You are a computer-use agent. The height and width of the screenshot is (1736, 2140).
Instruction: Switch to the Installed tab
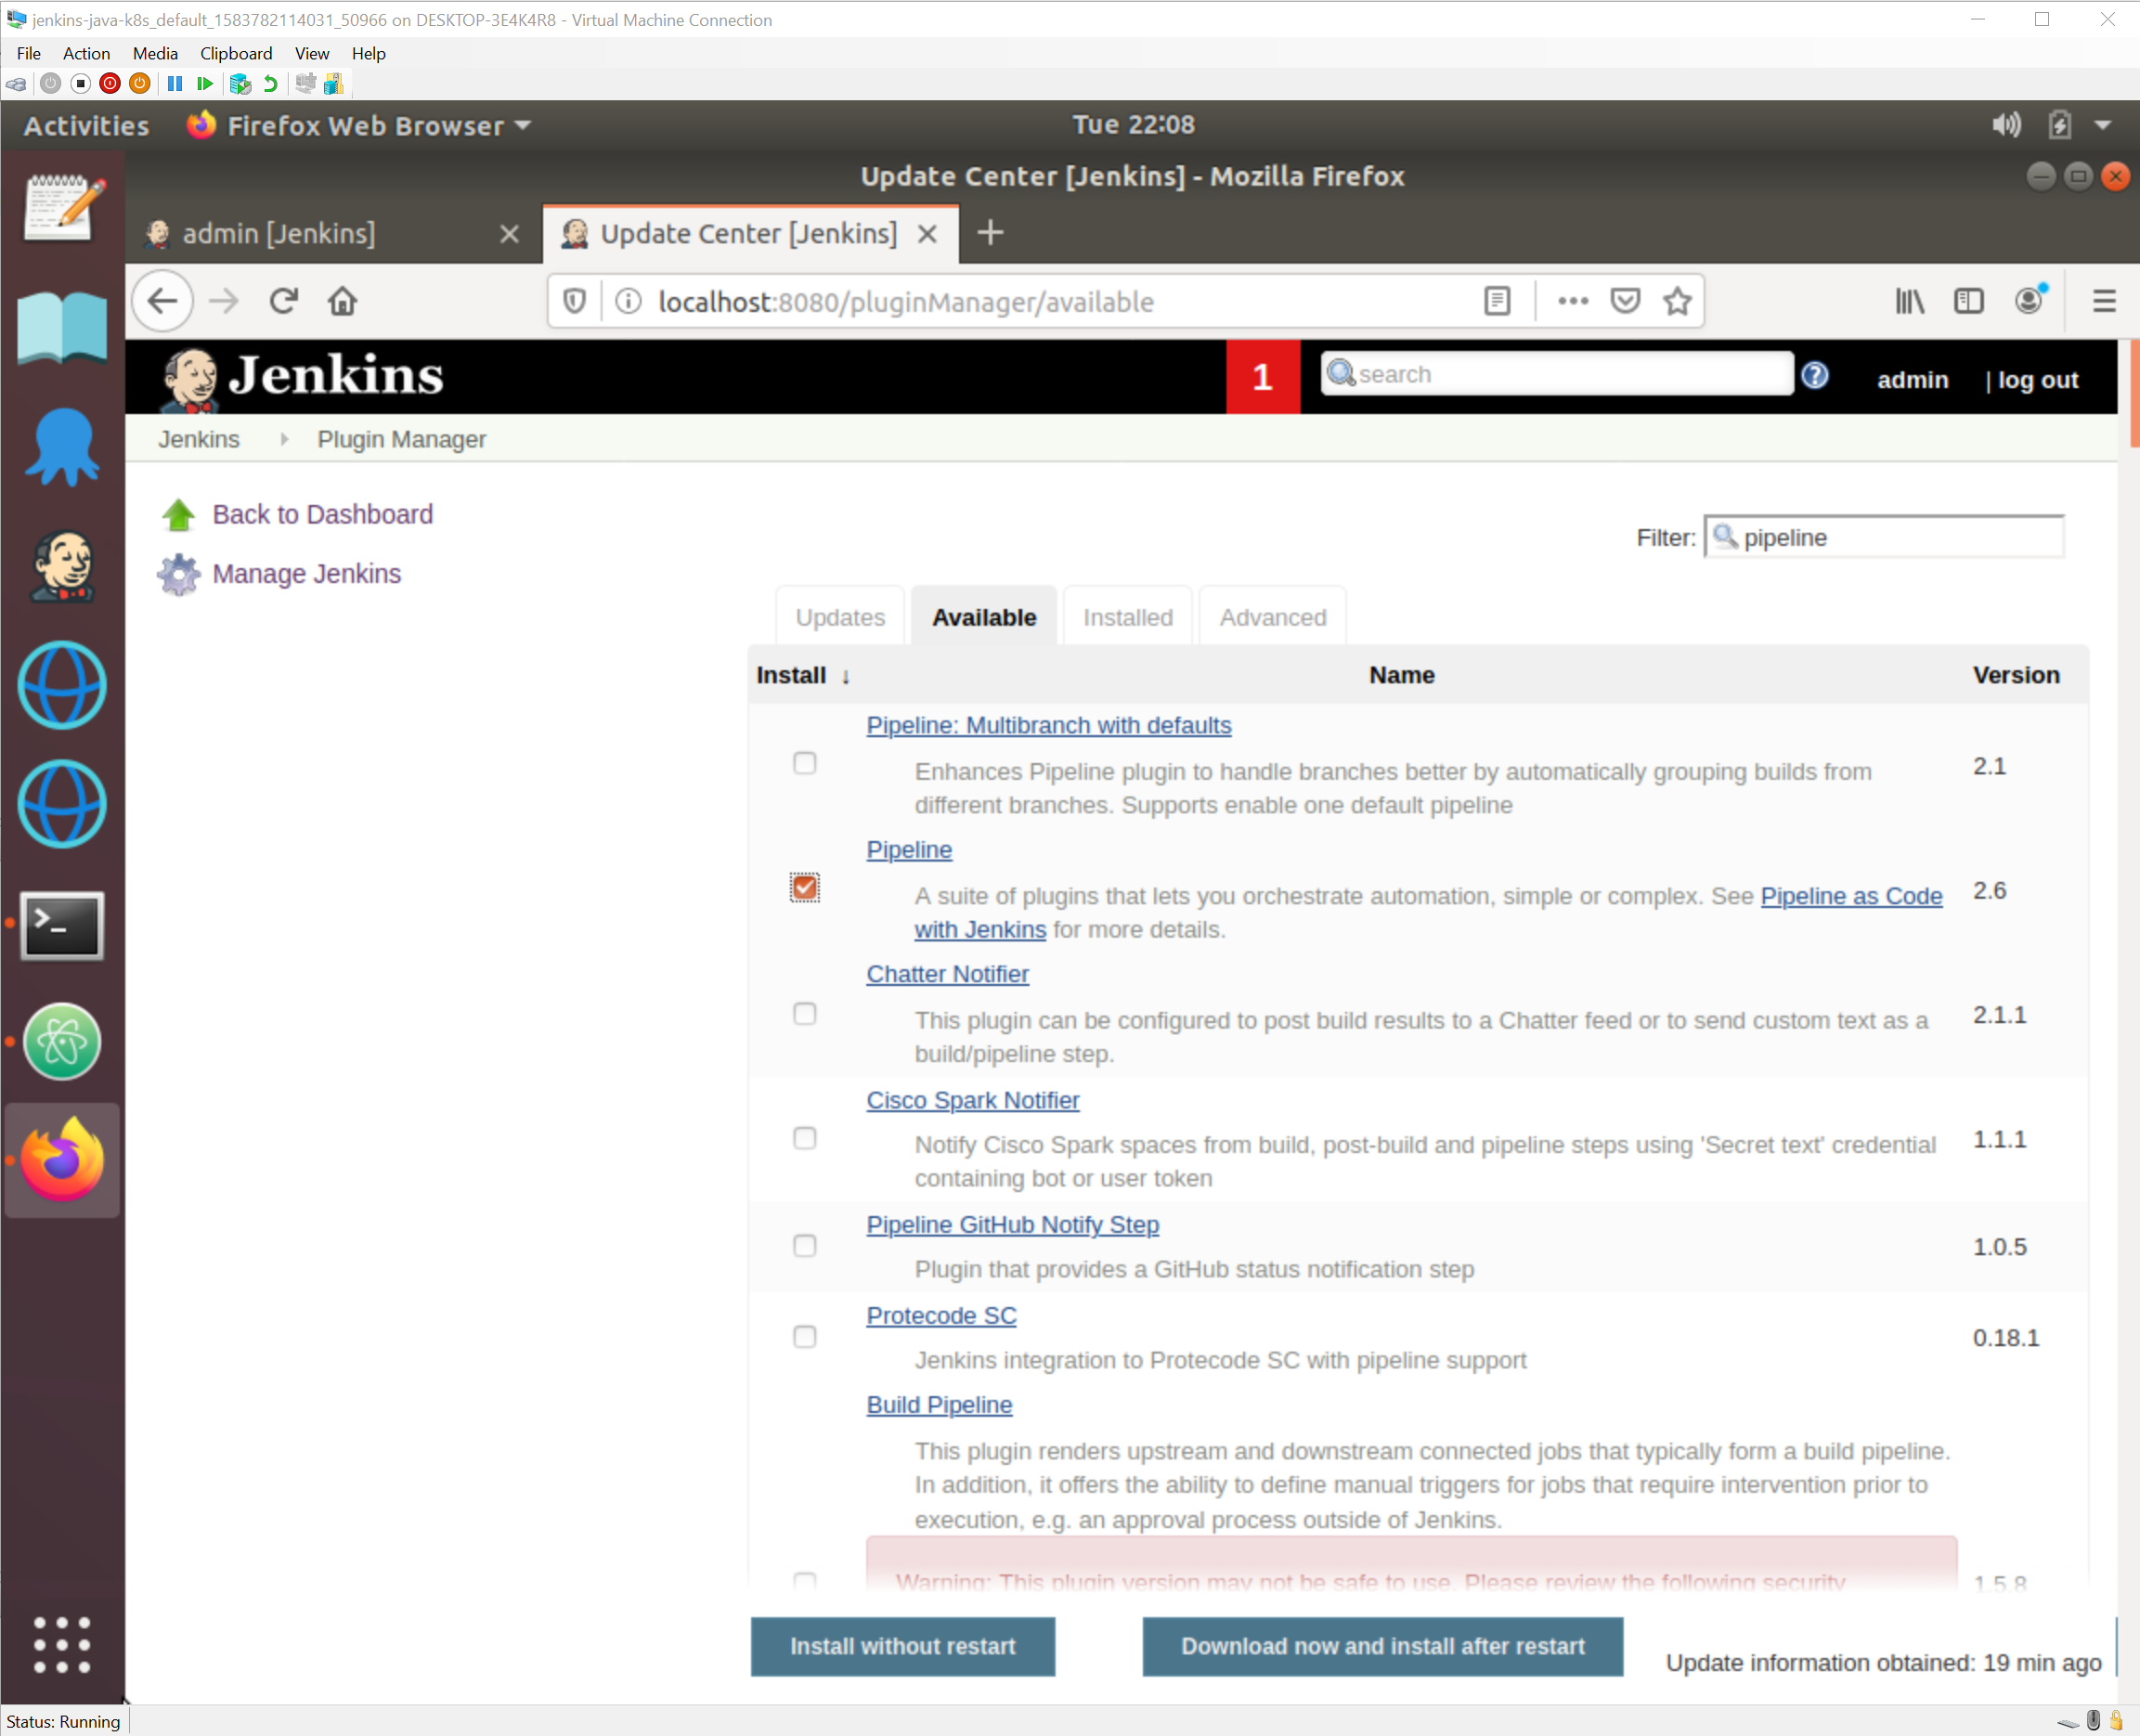pos(1127,617)
